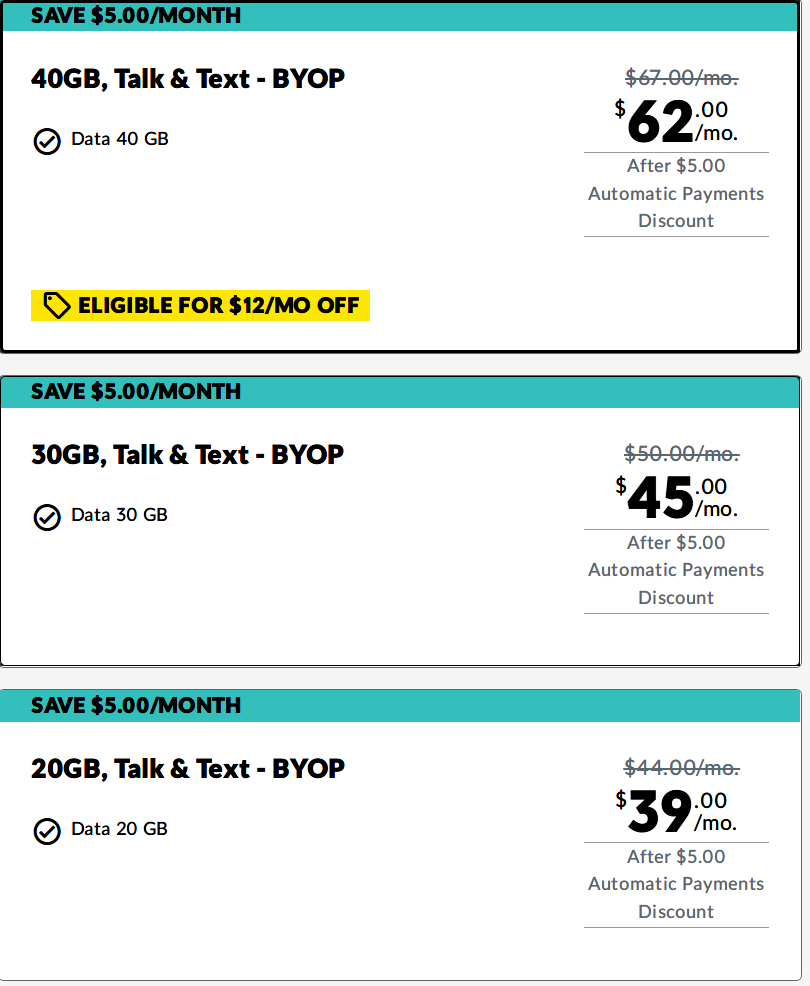Click the checkmark icon beside Data 30 GB

47,518
